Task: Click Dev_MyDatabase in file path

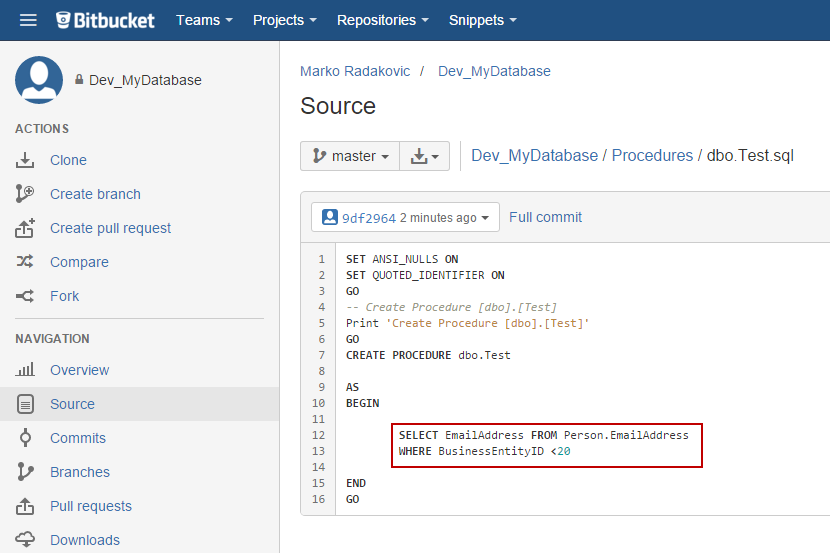Action: (x=535, y=156)
